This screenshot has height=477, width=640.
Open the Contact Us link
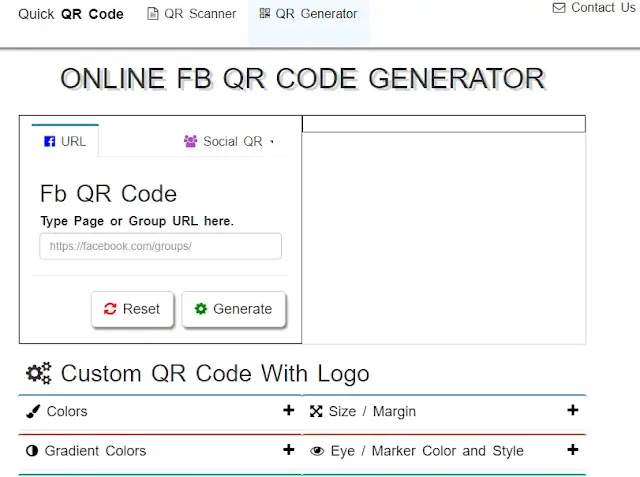[594, 8]
